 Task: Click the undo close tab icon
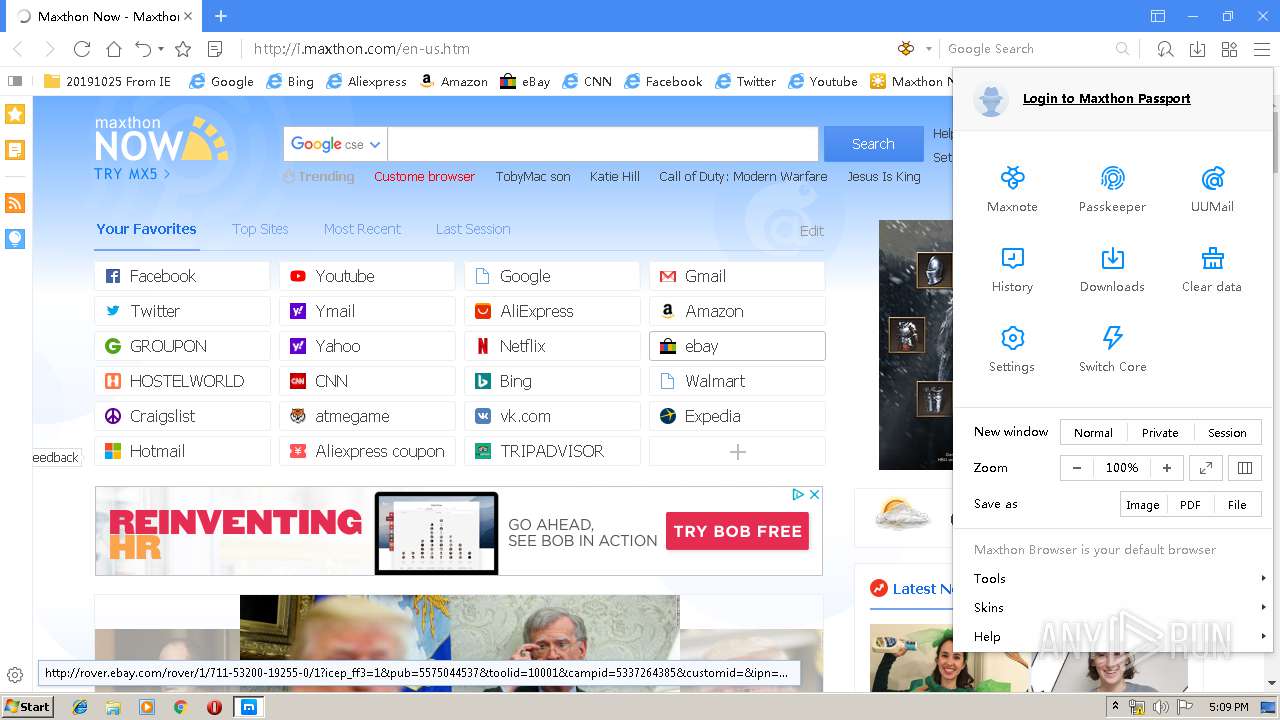(x=143, y=49)
